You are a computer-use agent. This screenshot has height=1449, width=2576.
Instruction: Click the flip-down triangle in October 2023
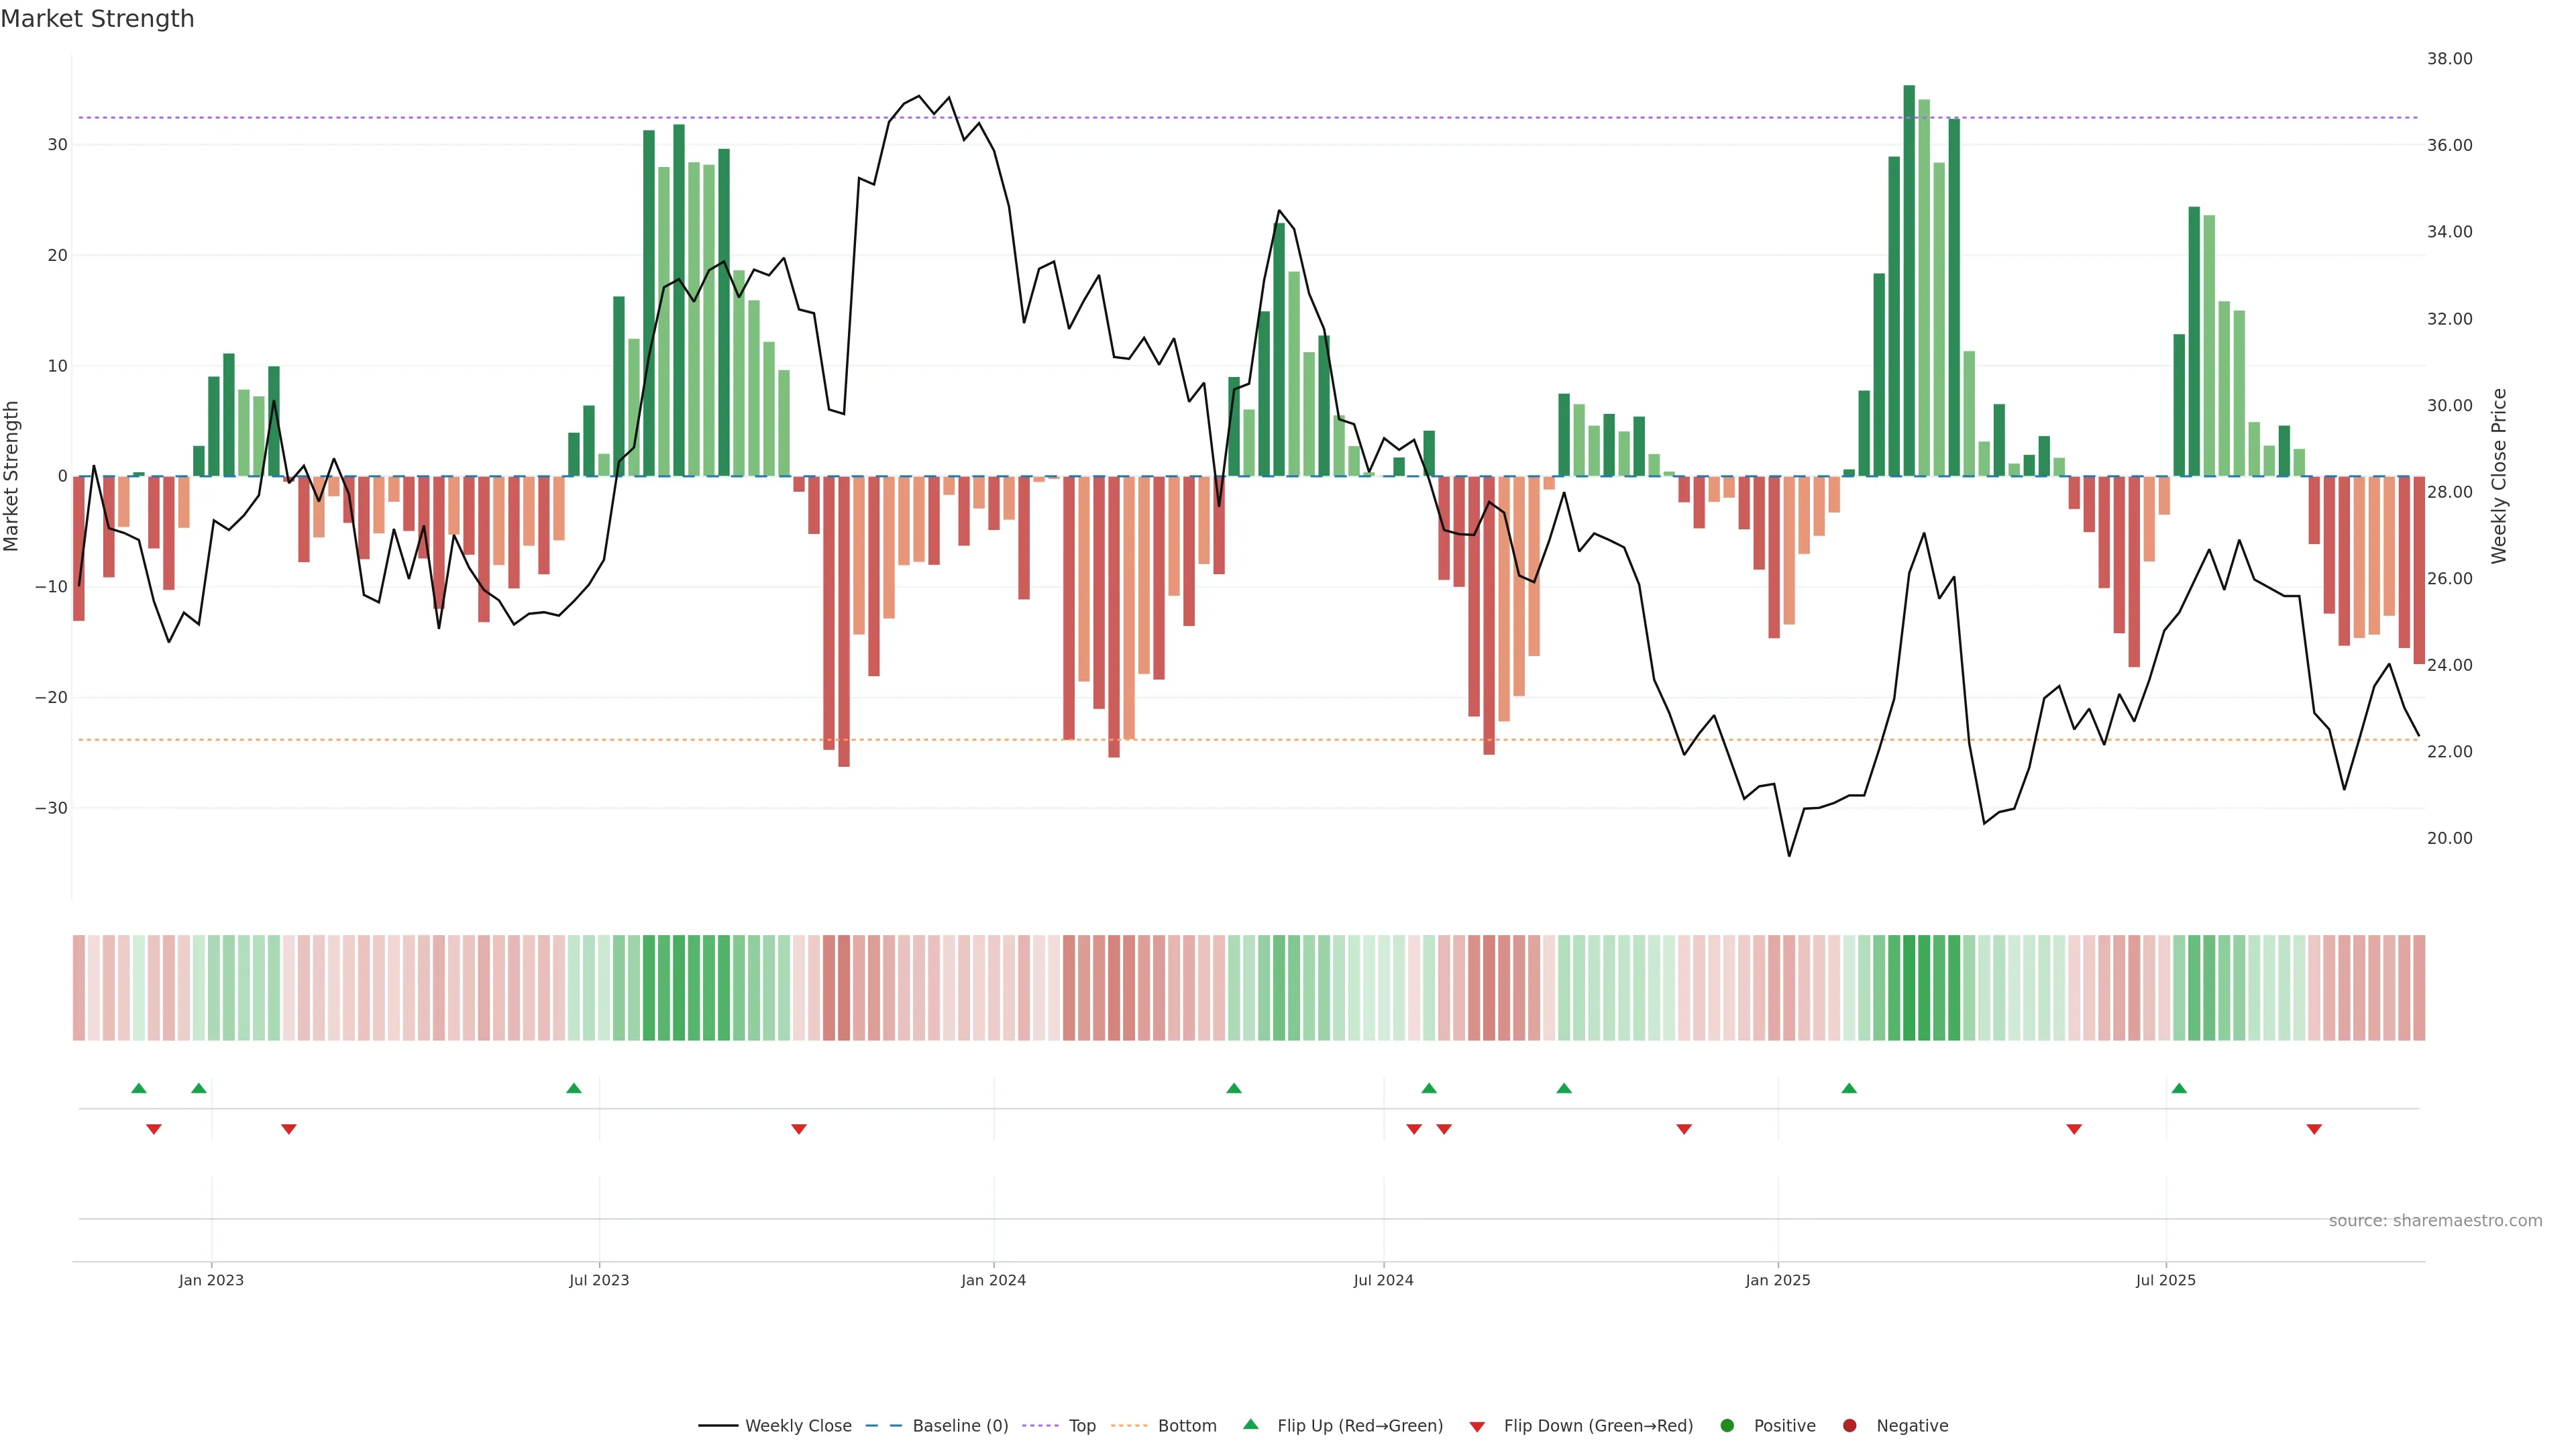click(799, 1129)
